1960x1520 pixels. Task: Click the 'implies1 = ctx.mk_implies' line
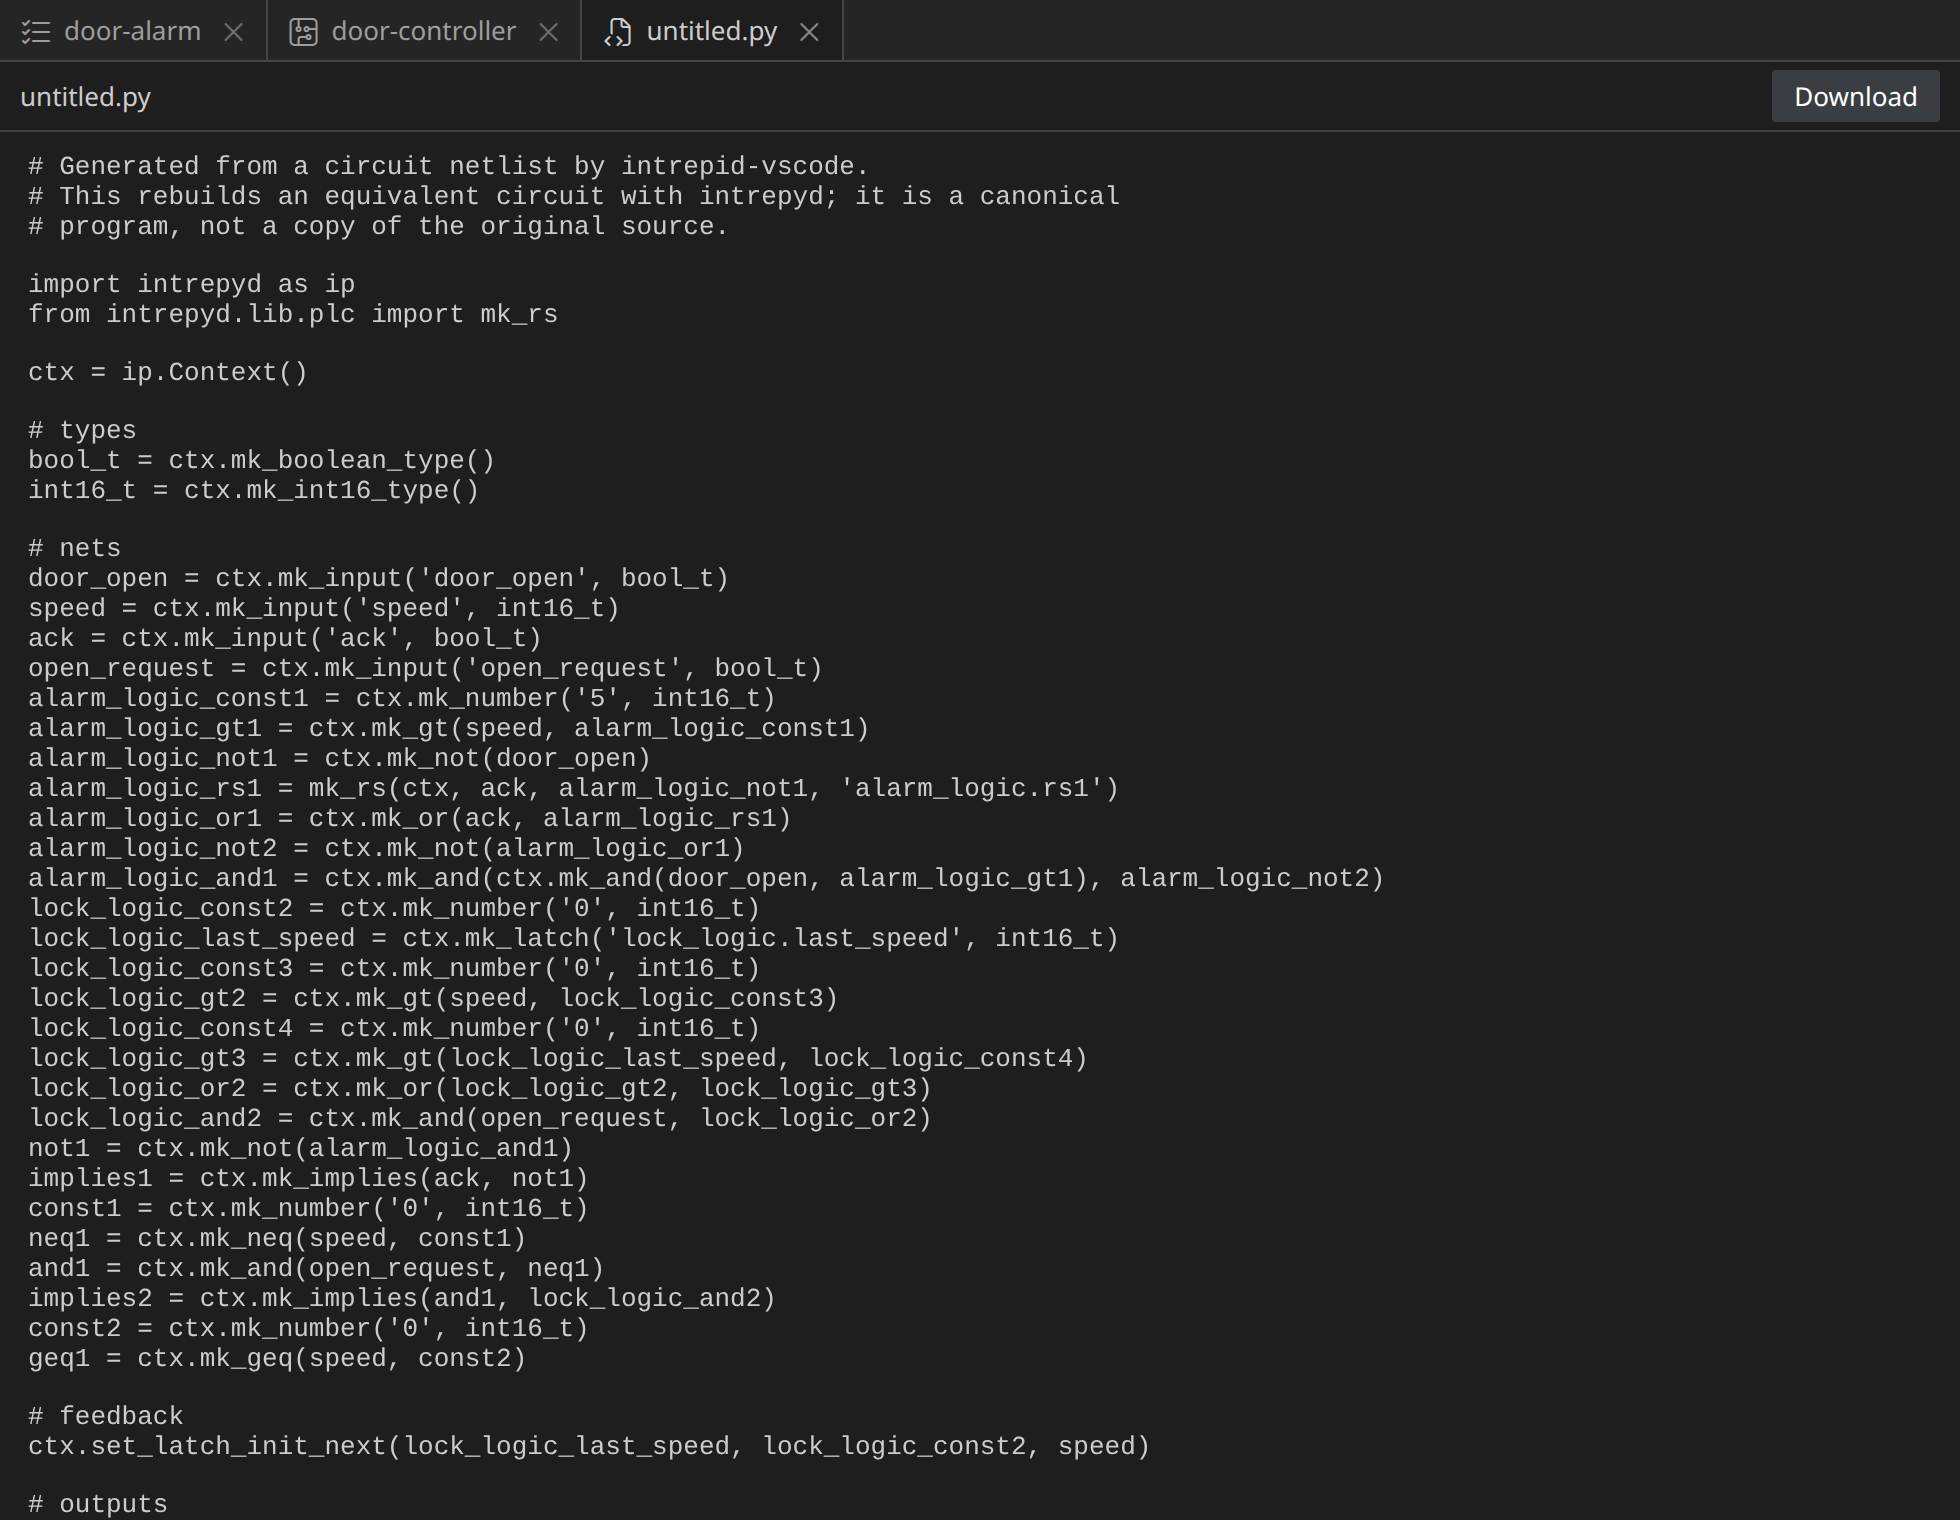pyautogui.click(x=309, y=1178)
